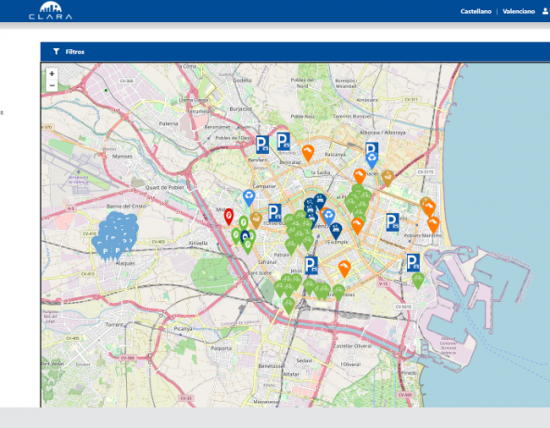Click the orange marker near Rascanya
Image resolution: width=550 pixels, height=428 pixels.
pos(308,153)
